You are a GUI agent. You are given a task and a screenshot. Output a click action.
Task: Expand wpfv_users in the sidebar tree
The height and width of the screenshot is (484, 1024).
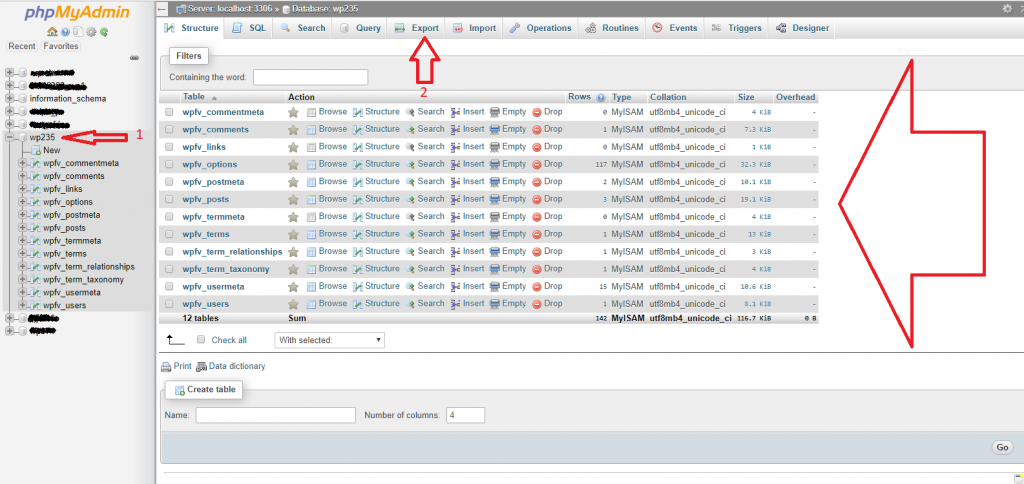(x=22, y=305)
